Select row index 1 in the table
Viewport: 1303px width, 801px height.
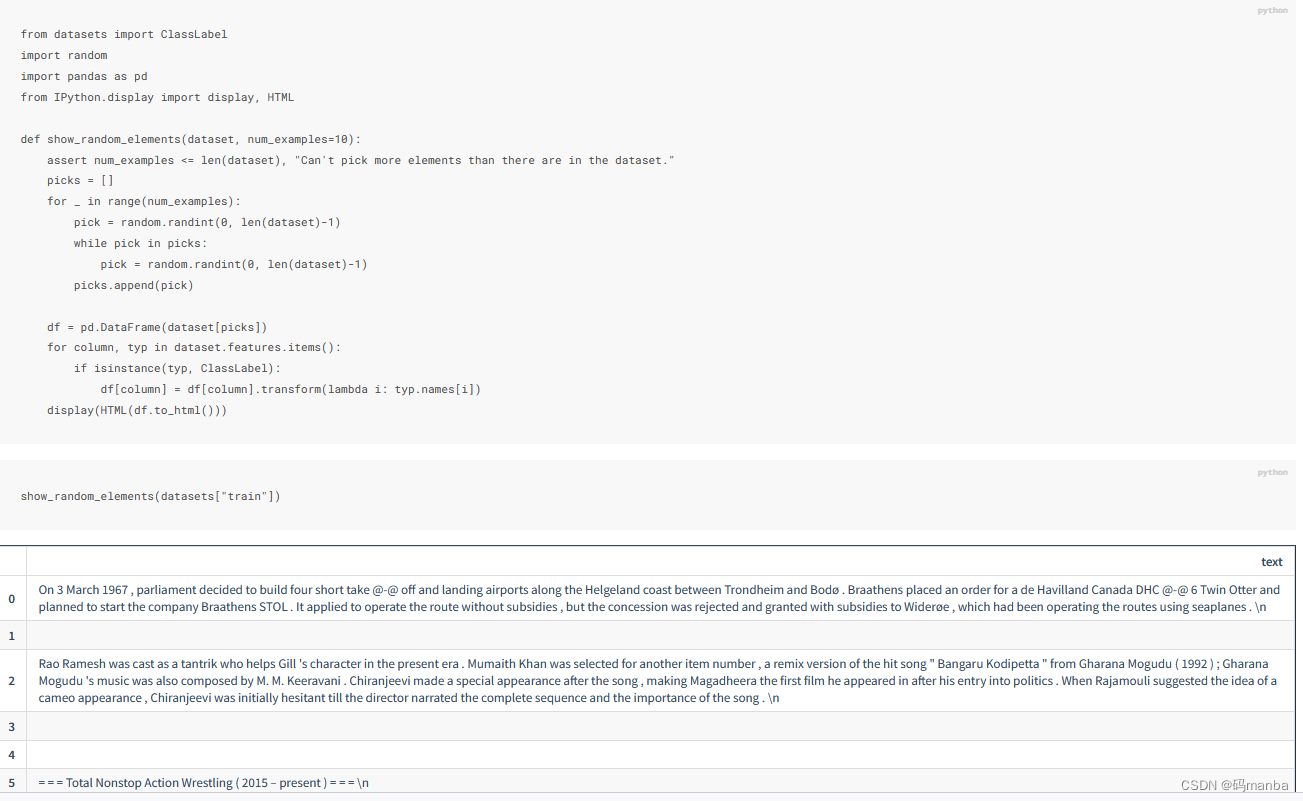pyautogui.click(x=12, y=635)
